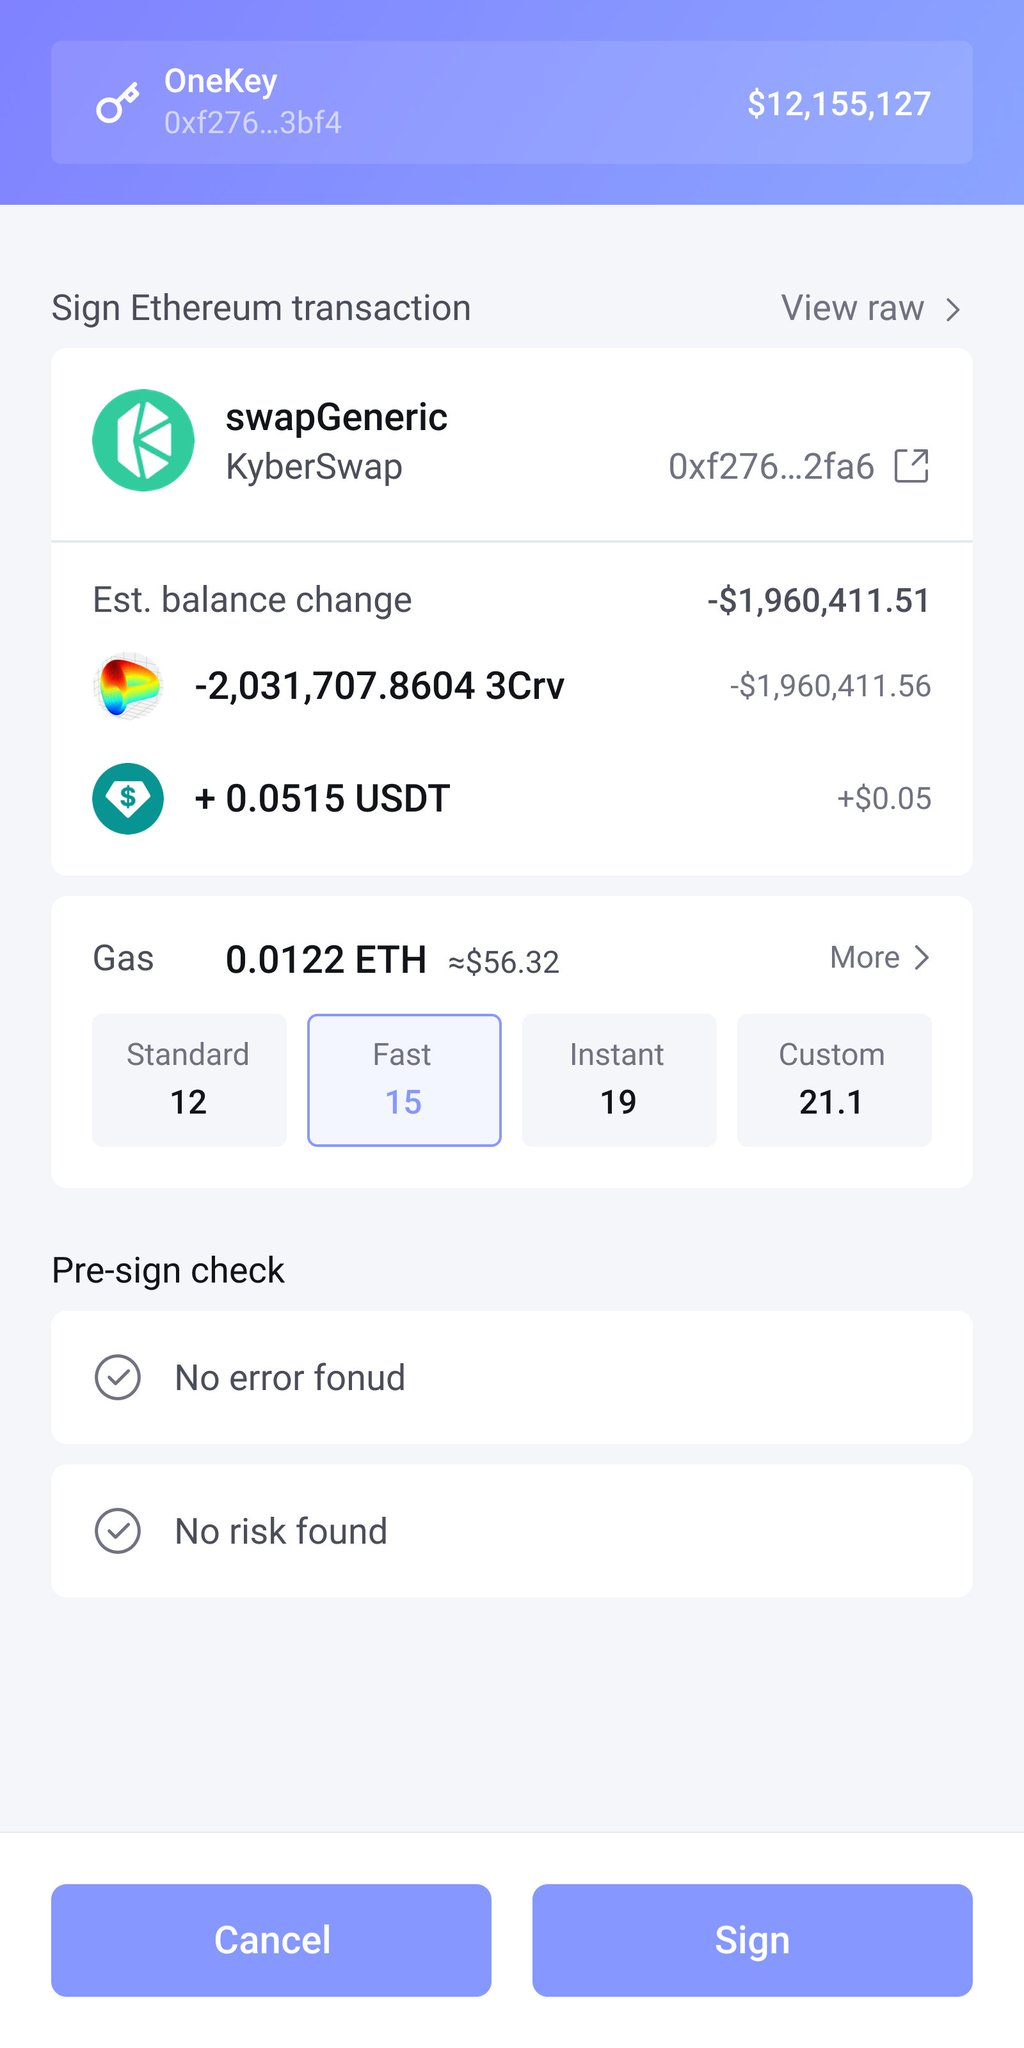1024x2048 pixels.
Task: Click the 3Crv token icon
Action: tap(128, 686)
